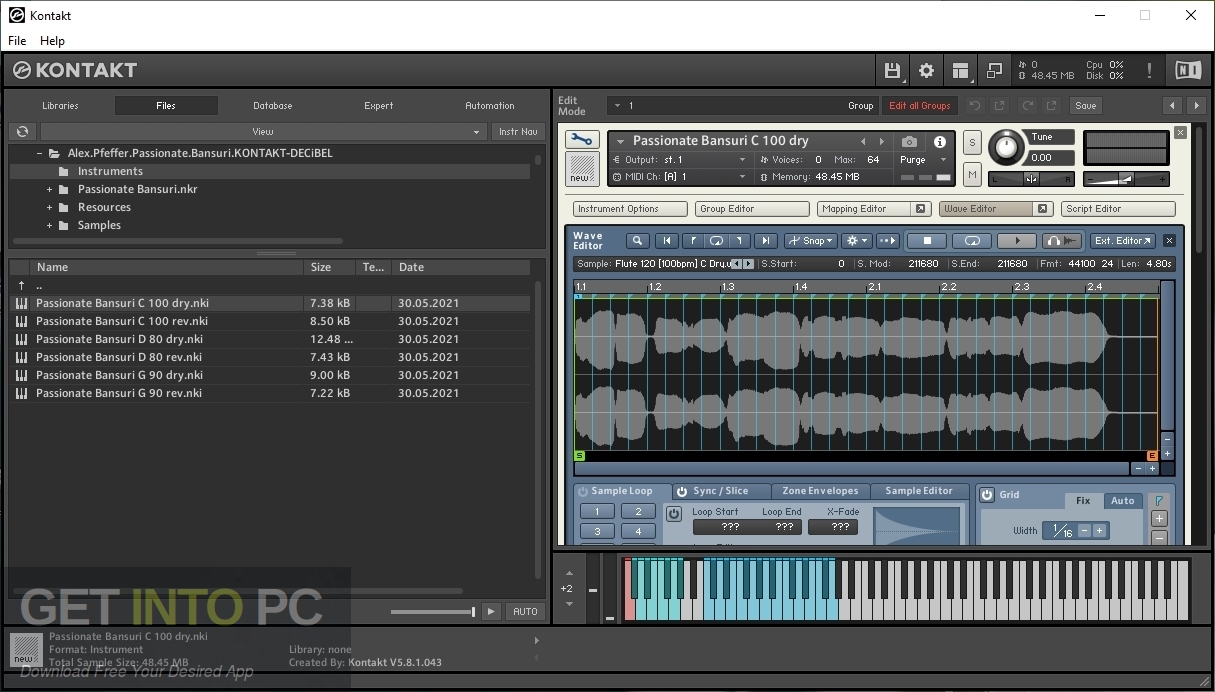Click the panic exclamation mark button
This screenshot has width=1215, height=692.
1149,70
